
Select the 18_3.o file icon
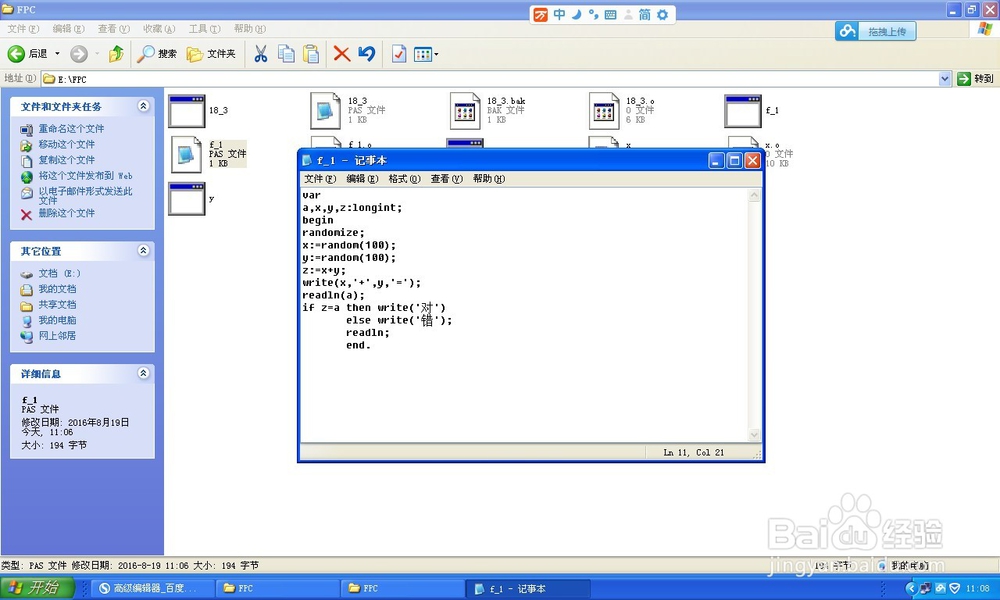point(604,111)
